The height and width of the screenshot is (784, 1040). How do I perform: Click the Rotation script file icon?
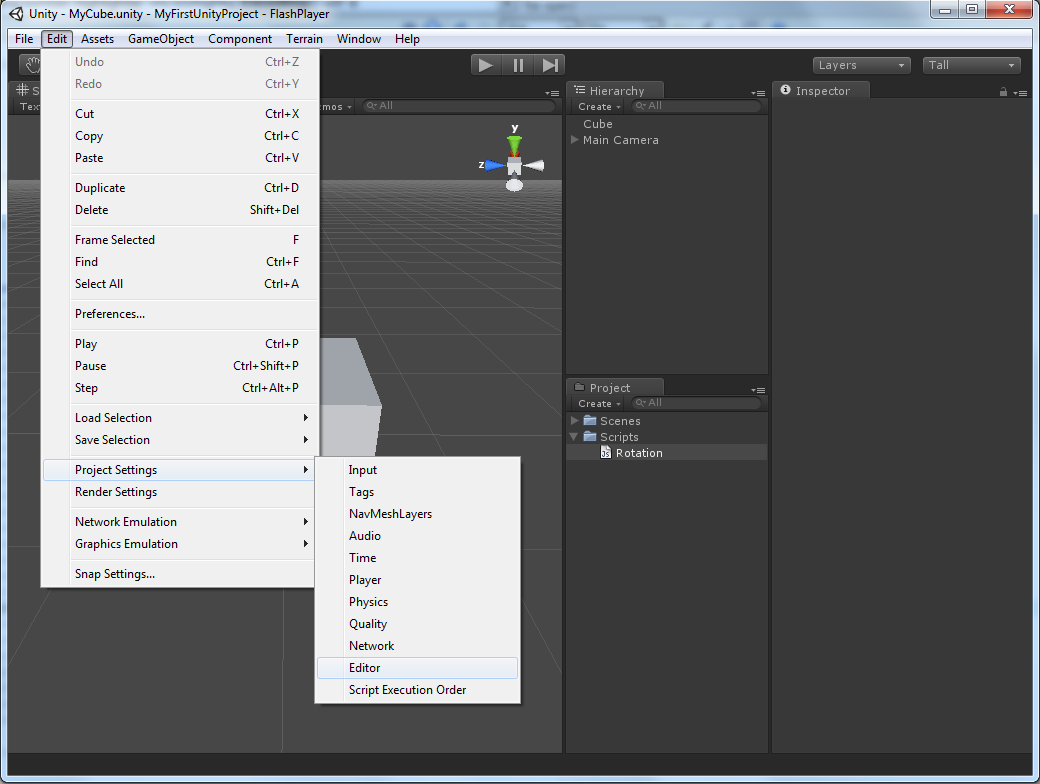[606, 452]
